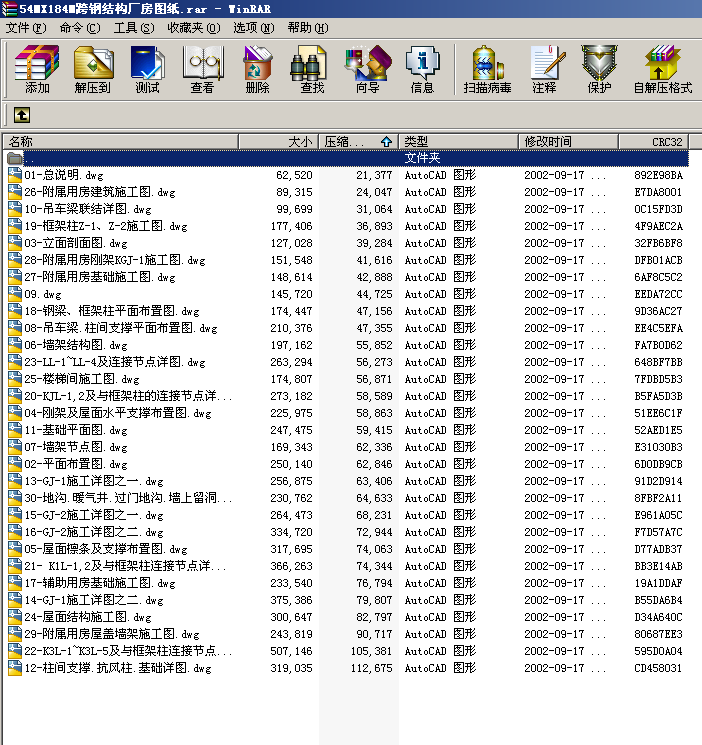The height and width of the screenshot is (745, 702).
Task: Sort by the 压缩 column header
Action: 358,142
